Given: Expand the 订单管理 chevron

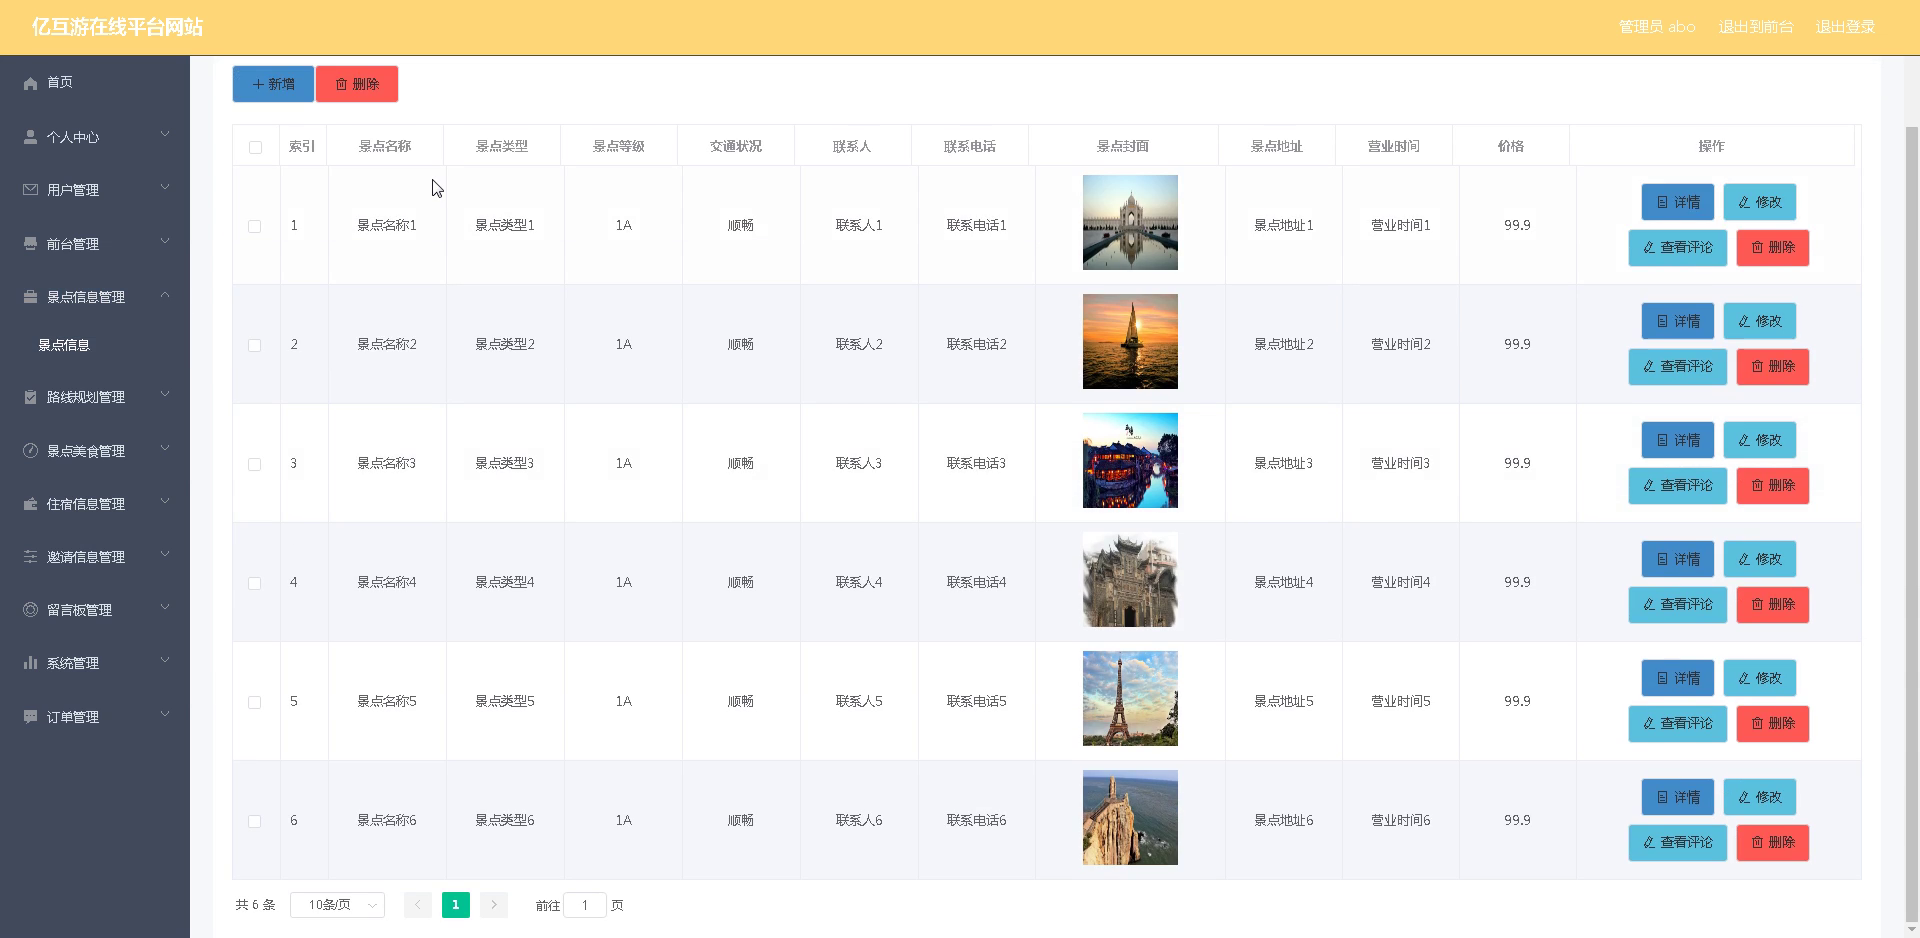Looking at the screenshot, I should (x=165, y=714).
